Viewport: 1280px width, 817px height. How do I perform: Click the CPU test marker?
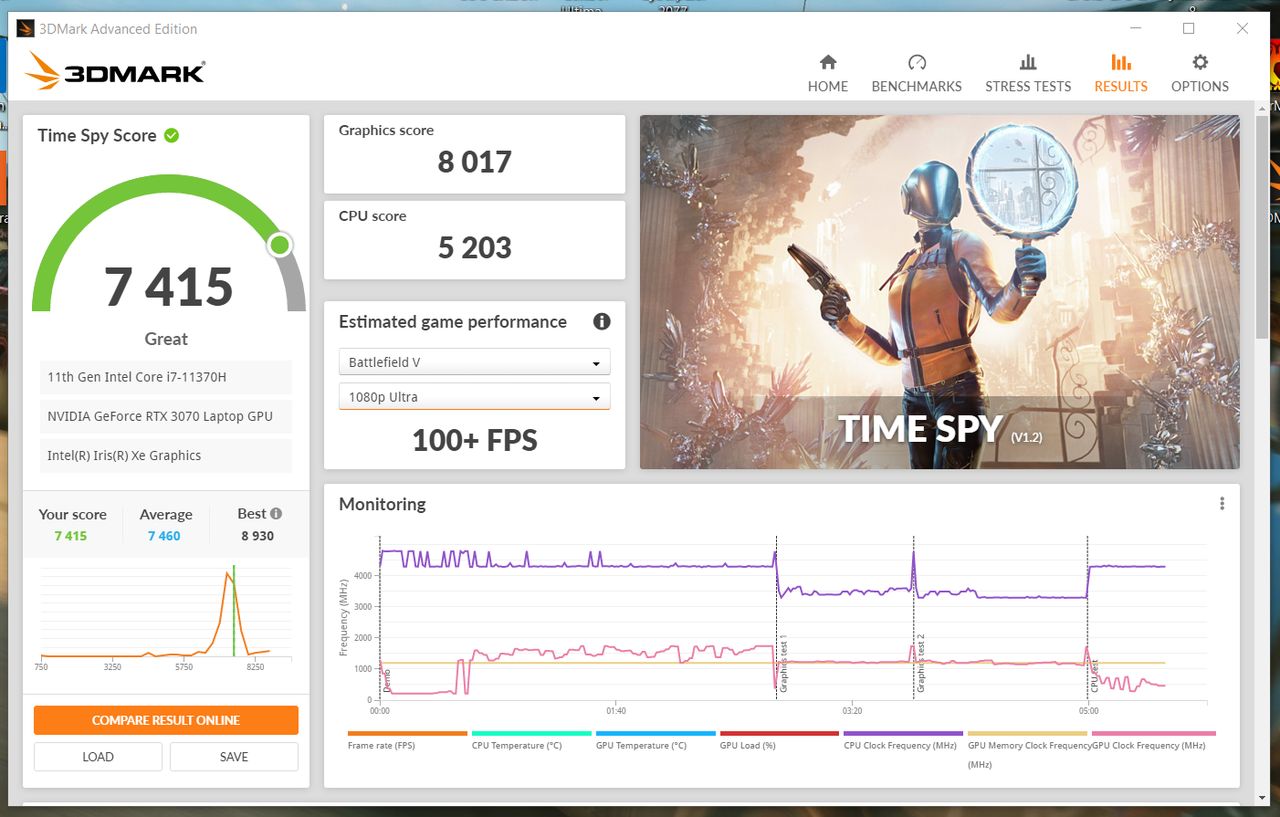click(1095, 677)
